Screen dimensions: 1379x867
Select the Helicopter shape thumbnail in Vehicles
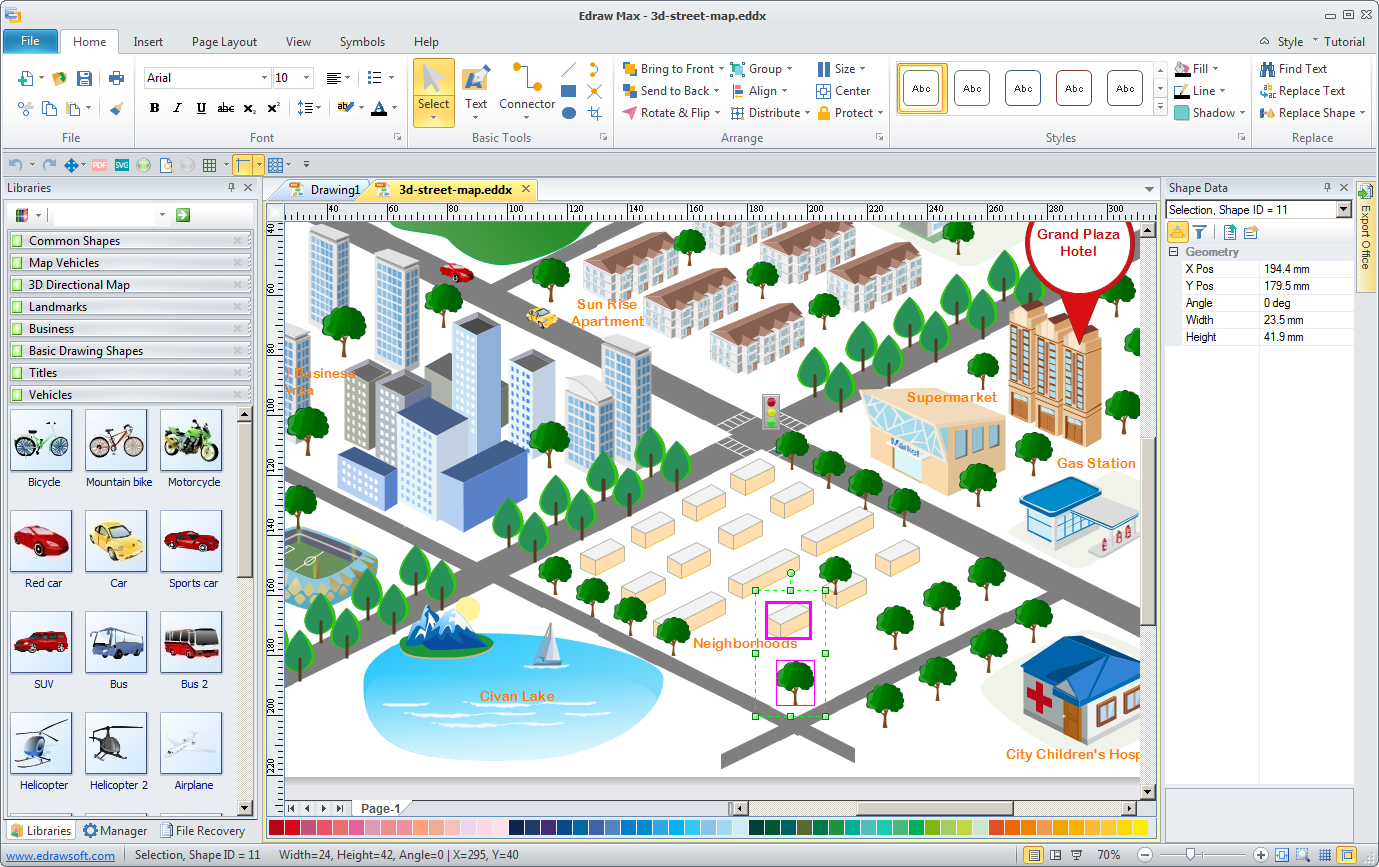click(41, 743)
